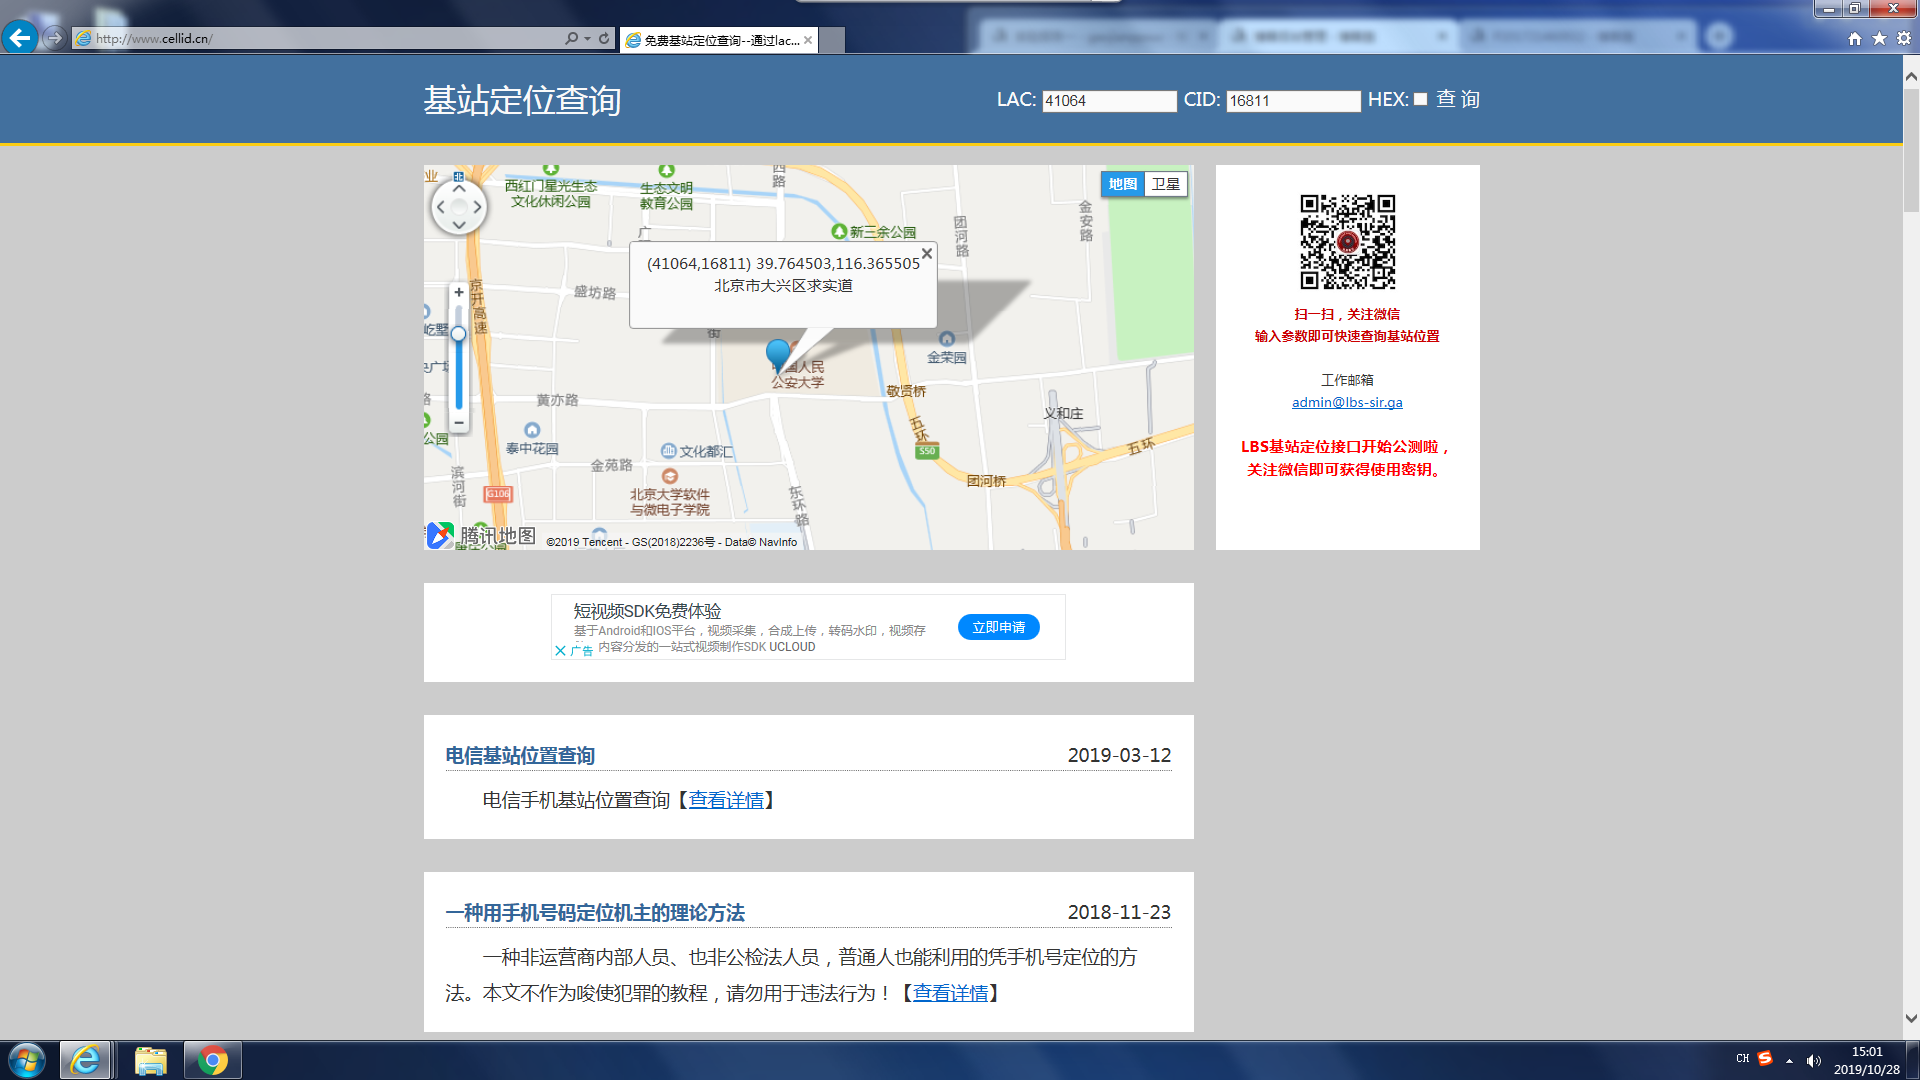Click the map zoom slider handle
Image resolution: width=1920 pixels, height=1080 pixels.
point(458,334)
